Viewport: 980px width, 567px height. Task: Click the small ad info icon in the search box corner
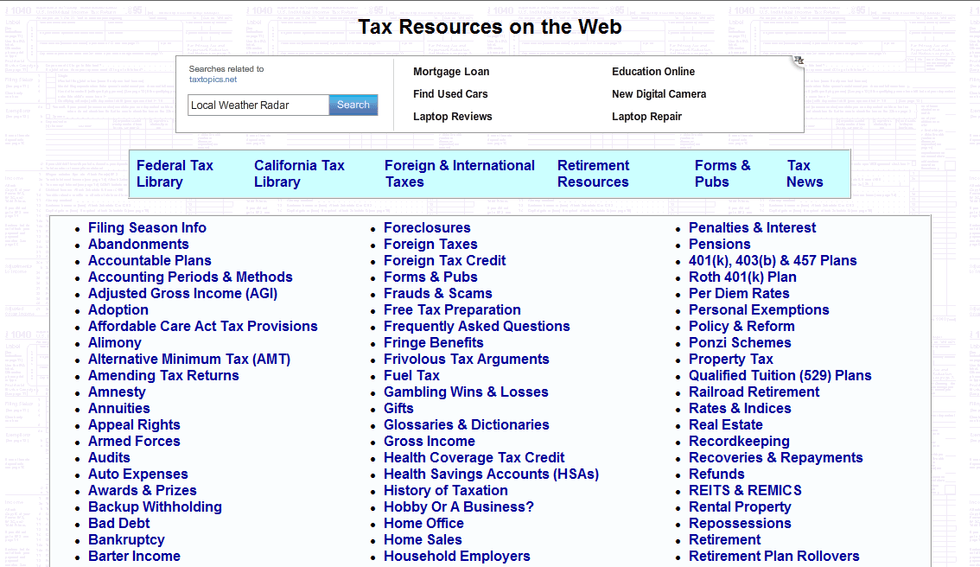point(798,61)
